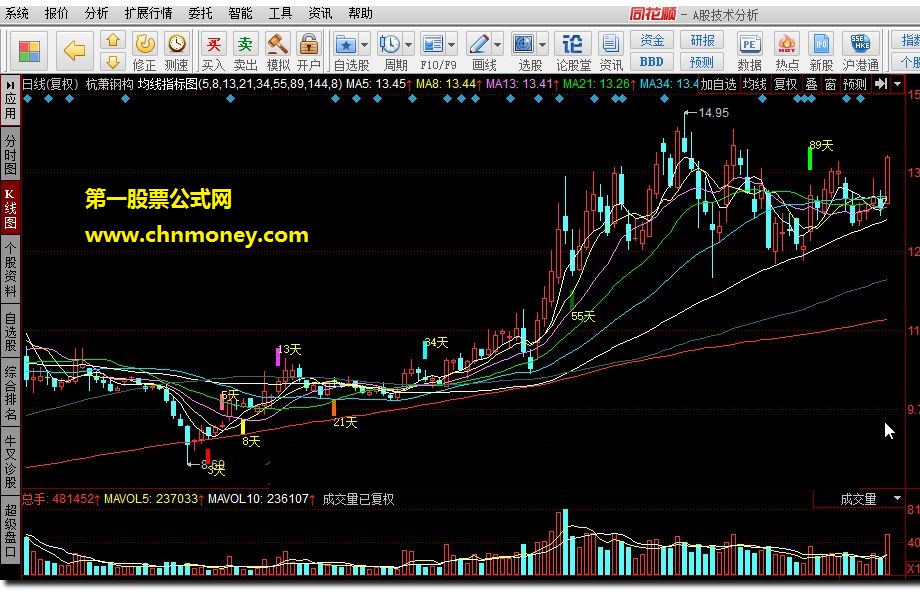Image resolution: width=920 pixels, height=591 pixels.
Task: Click the BBD toolbar button
Action: [652, 62]
